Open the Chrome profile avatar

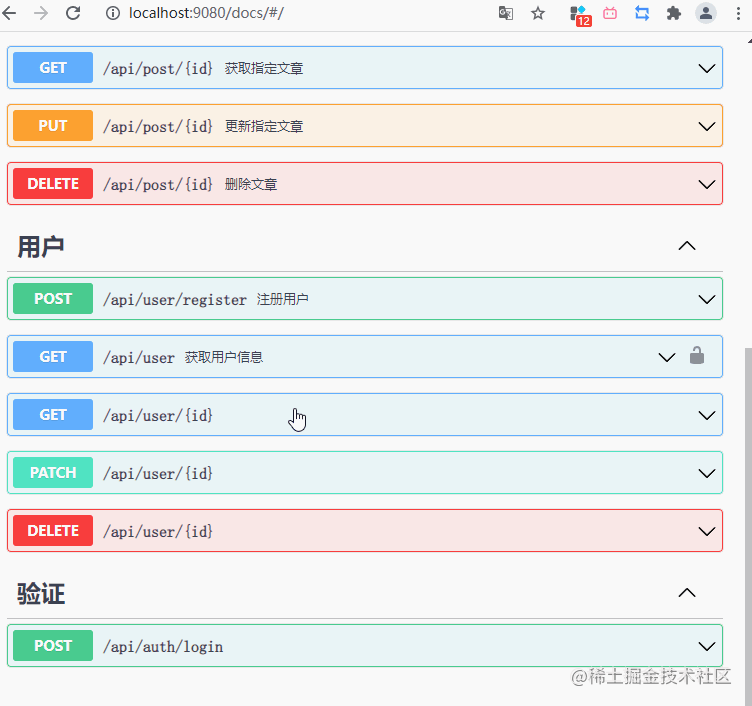(x=706, y=13)
